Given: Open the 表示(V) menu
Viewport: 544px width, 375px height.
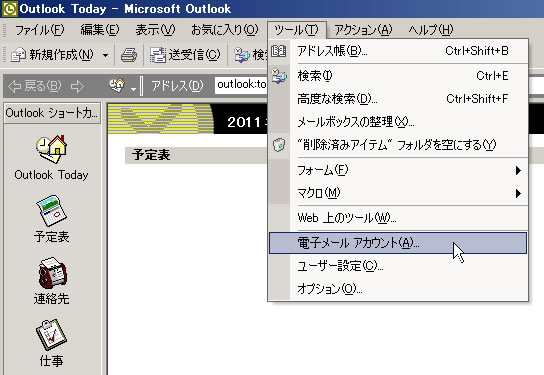Looking at the screenshot, I should click(x=155, y=30).
